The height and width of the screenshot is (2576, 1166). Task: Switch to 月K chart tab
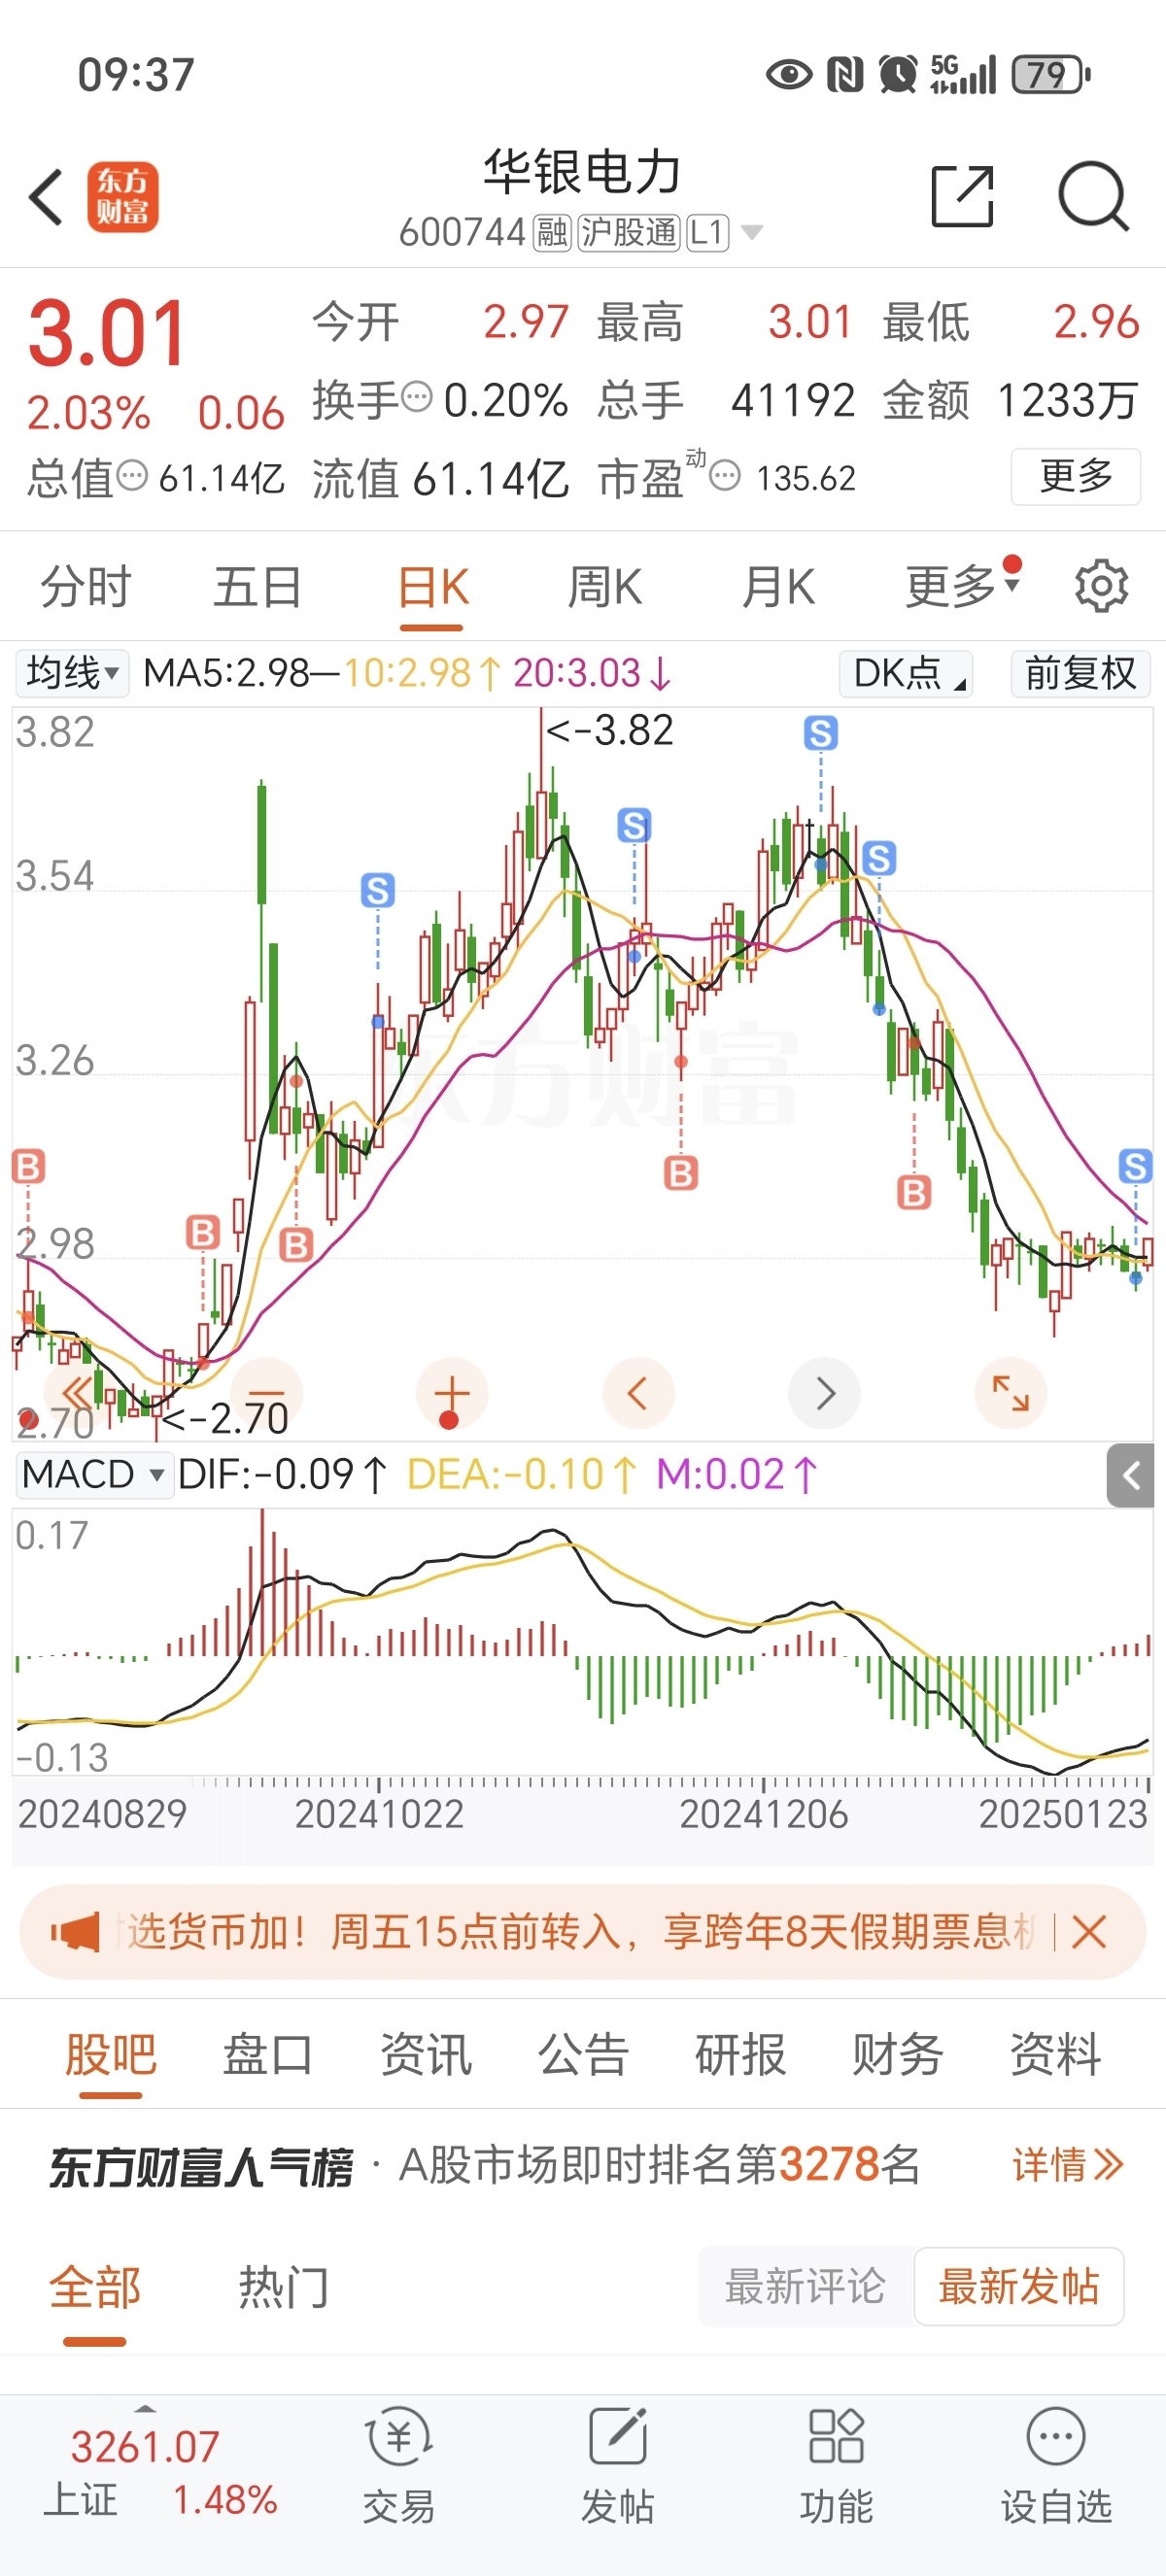[778, 586]
